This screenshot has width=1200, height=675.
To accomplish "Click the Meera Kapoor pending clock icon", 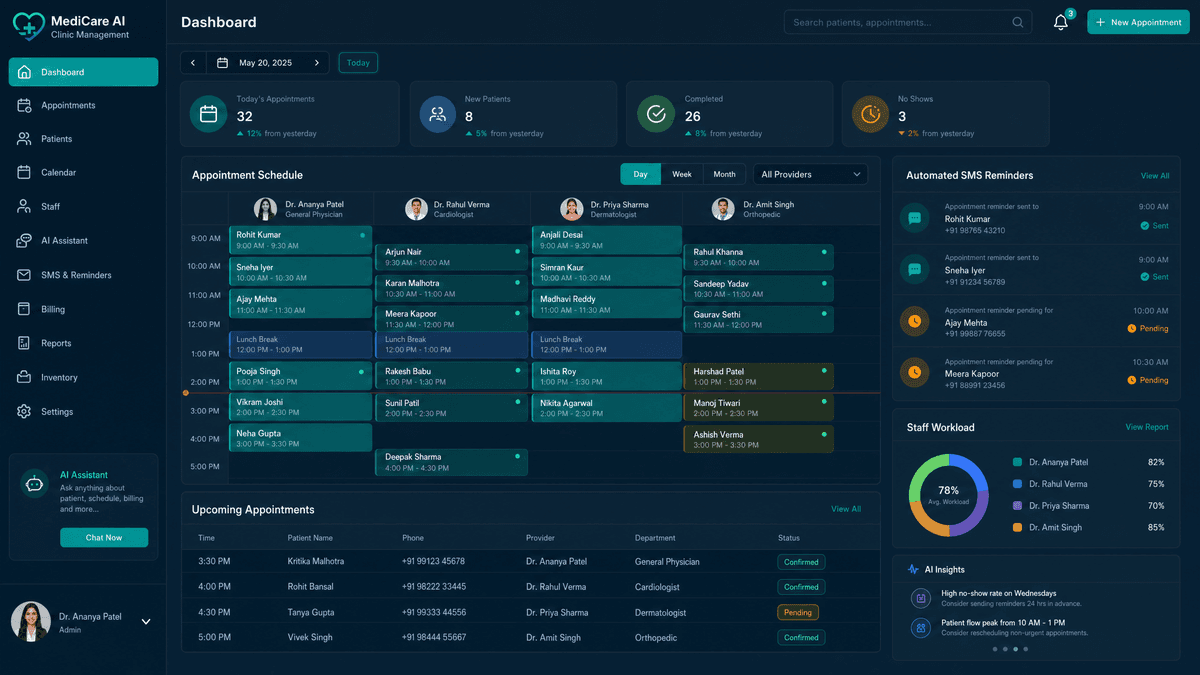I will 914,372.
